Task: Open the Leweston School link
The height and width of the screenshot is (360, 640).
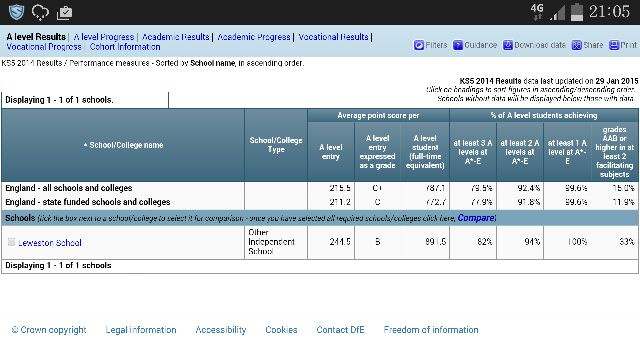Action: click(50, 243)
